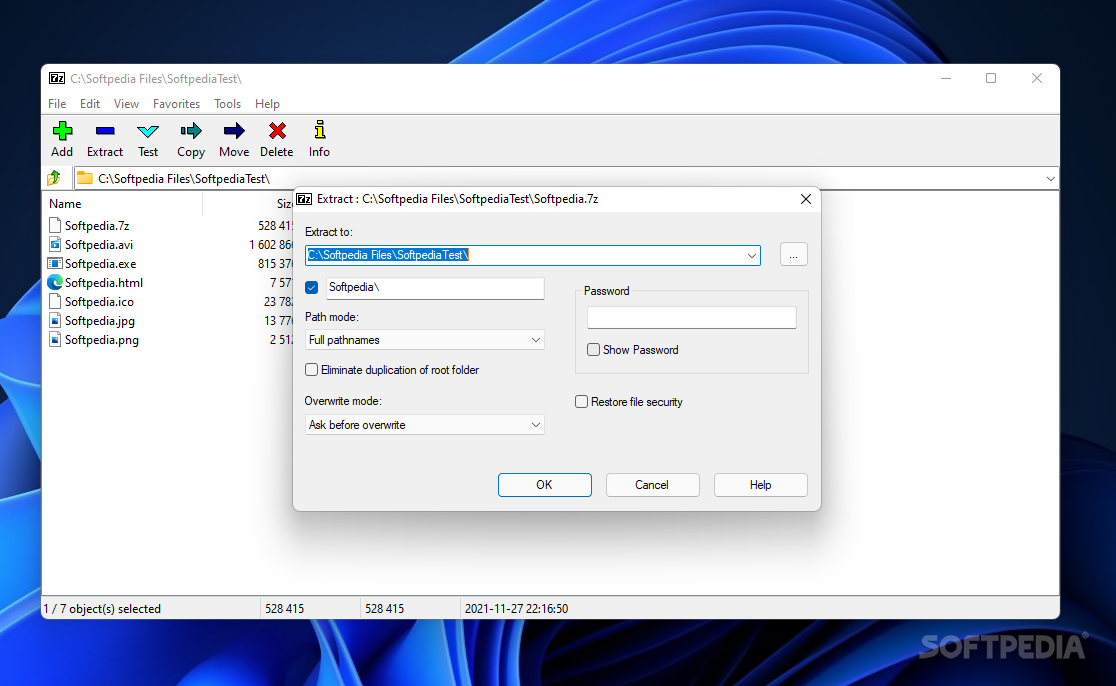Open the Edit menu
Screen dimensions: 1116x686
click(x=90, y=104)
